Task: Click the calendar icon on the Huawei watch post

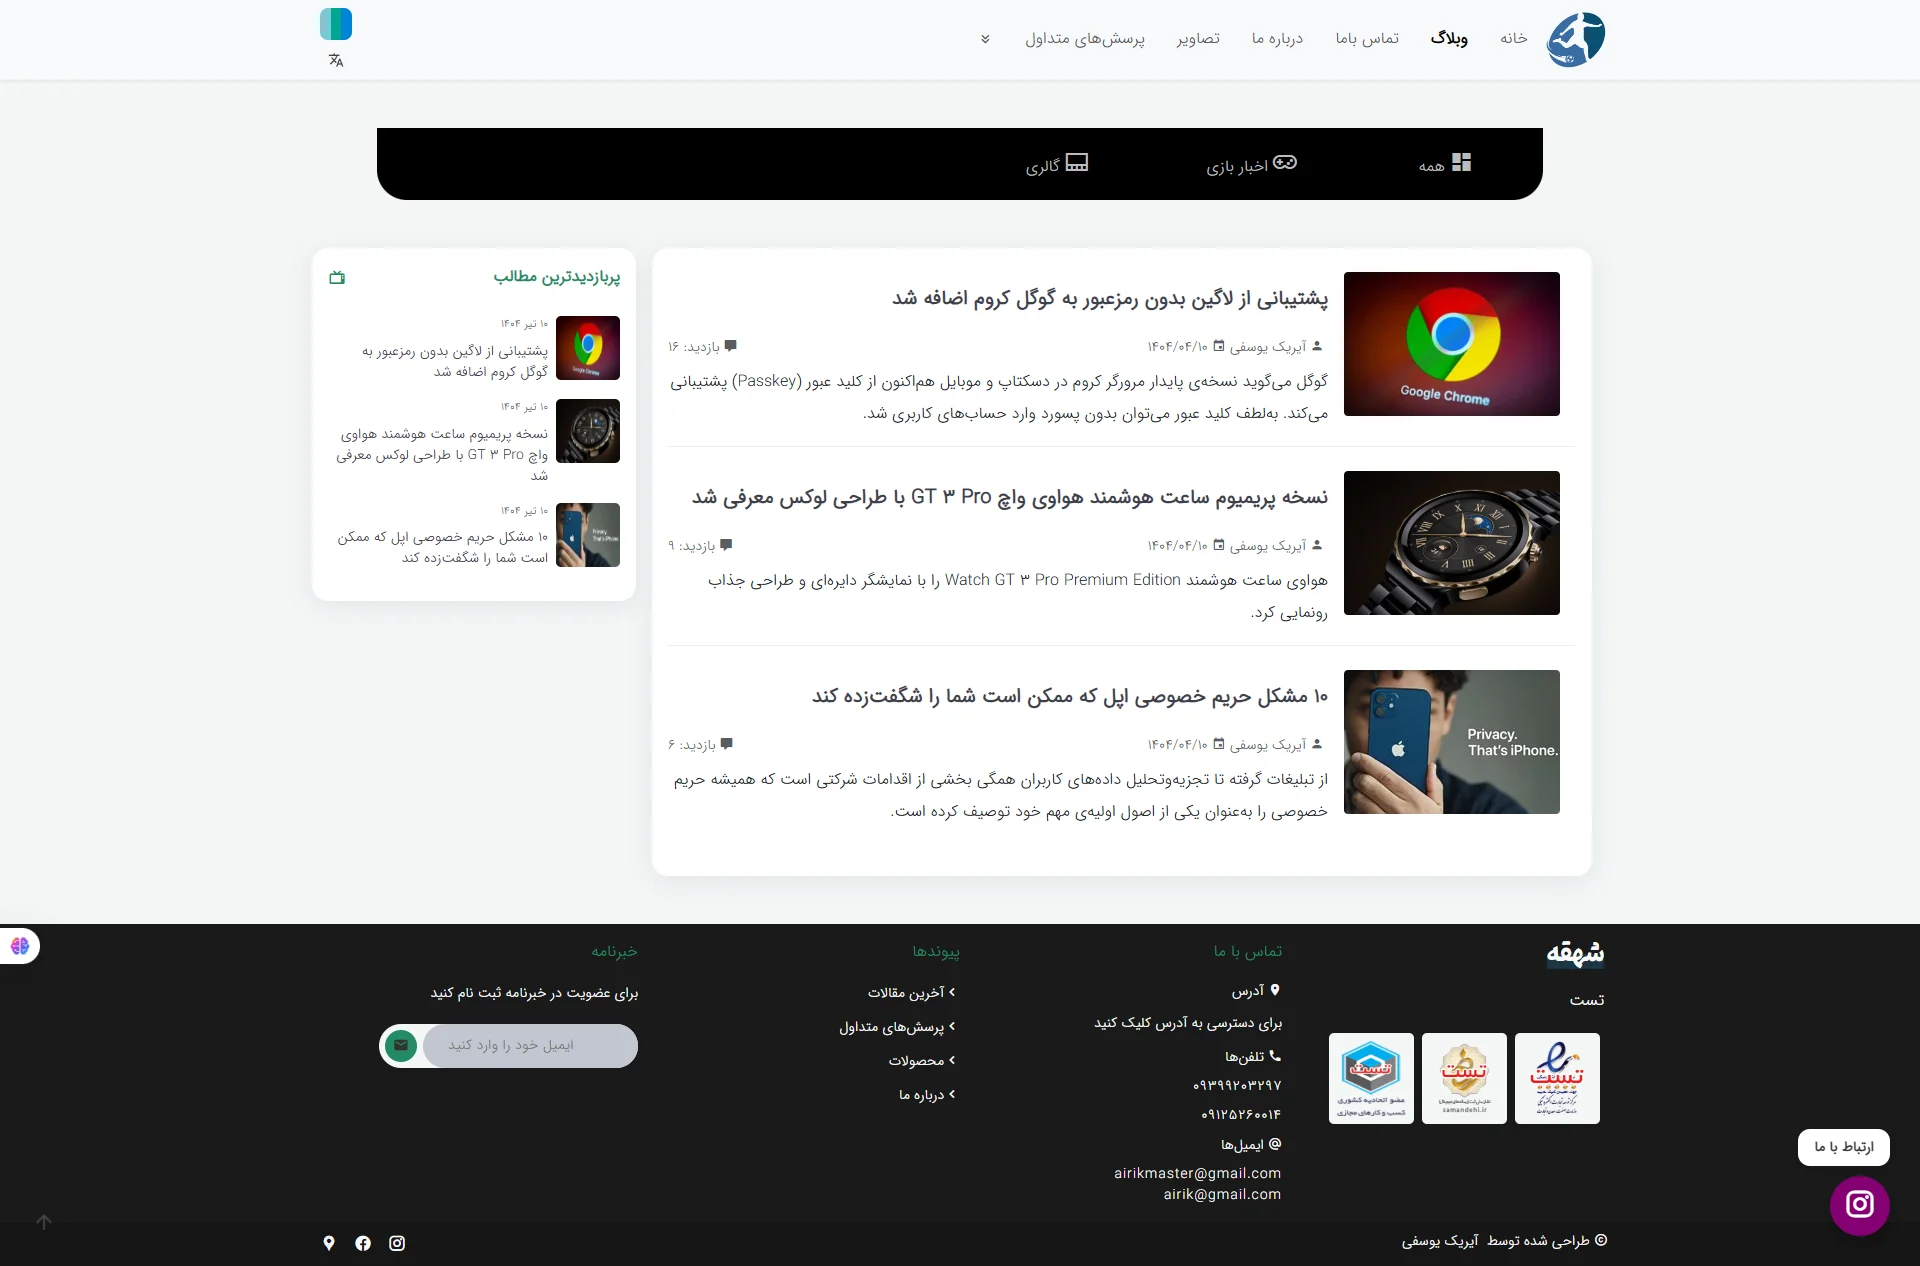Action: pos(1219,545)
